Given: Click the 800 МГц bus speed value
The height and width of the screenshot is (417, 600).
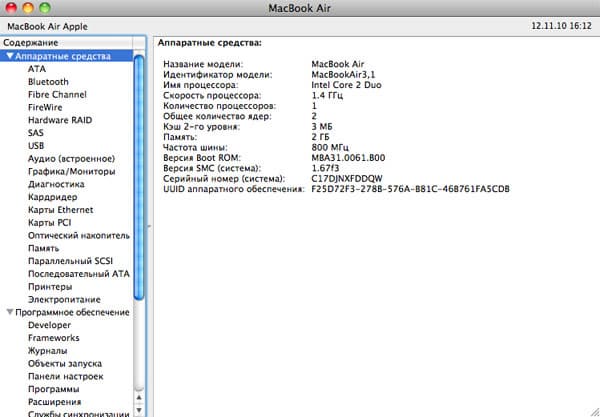Looking at the screenshot, I should coord(330,147).
